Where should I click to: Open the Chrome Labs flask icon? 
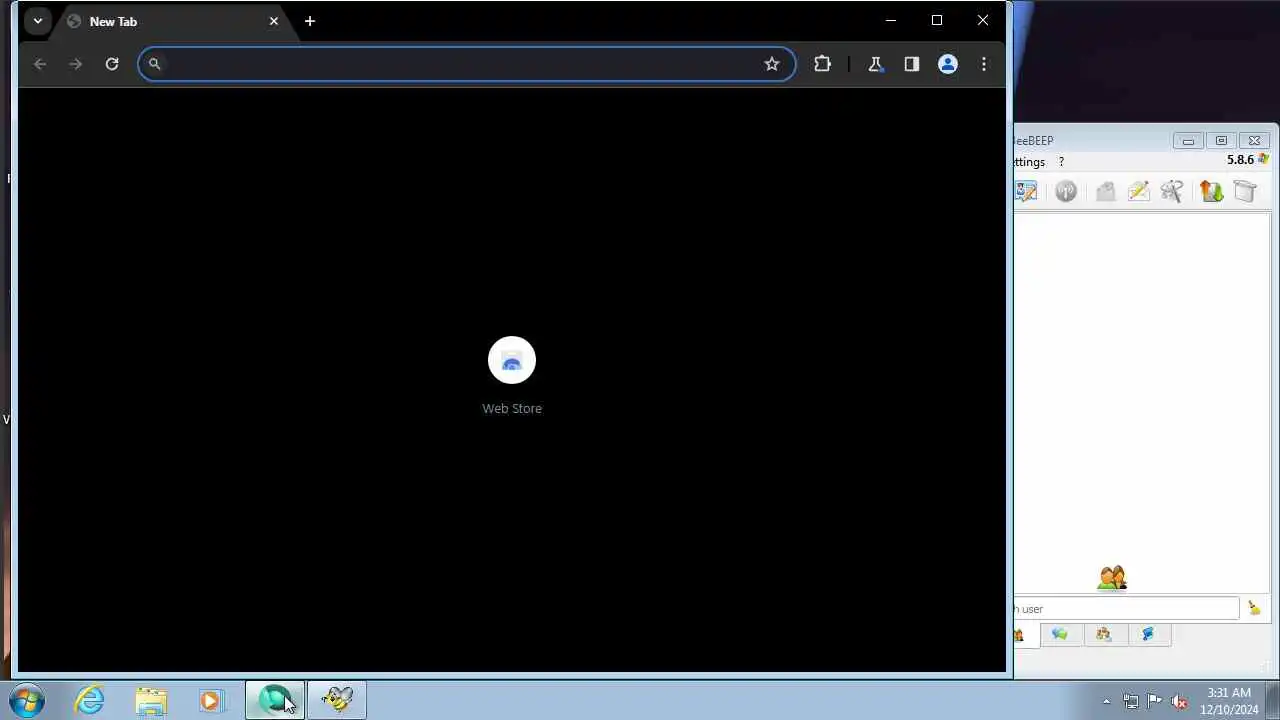coord(876,64)
